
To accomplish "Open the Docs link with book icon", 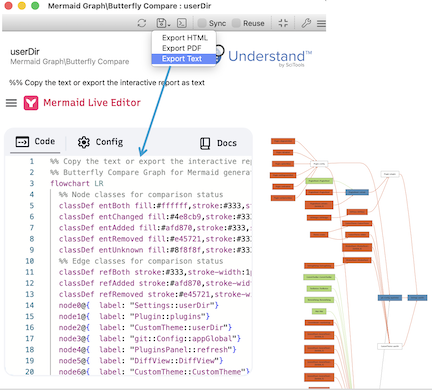I will tap(218, 143).
